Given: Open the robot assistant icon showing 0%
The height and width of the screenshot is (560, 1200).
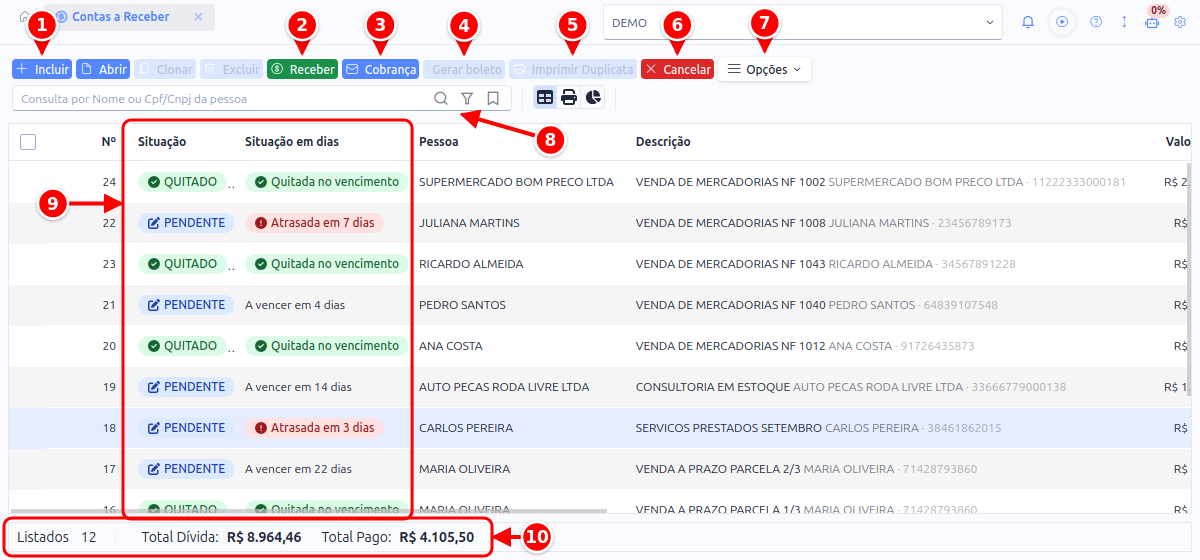Looking at the screenshot, I should [x=1152, y=22].
